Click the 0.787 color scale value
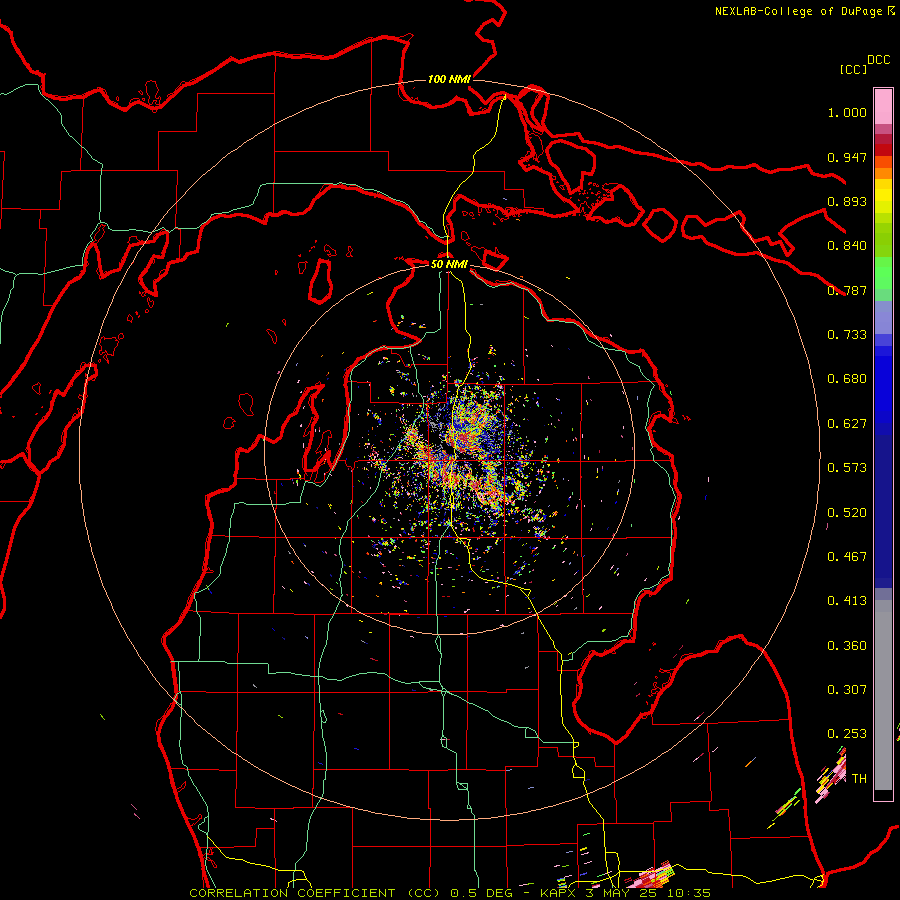This screenshot has width=900, height=900. pos(847,290)
